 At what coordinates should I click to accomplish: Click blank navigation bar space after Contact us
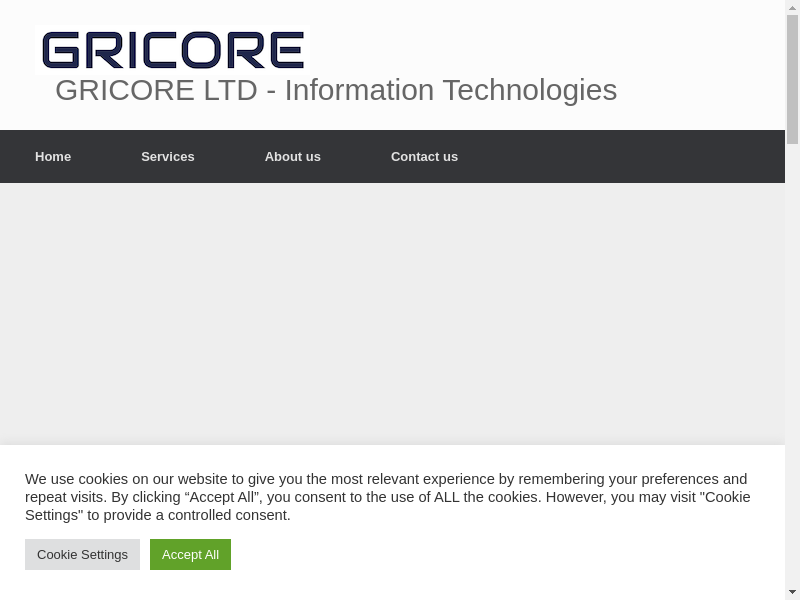click(x=620, y=156)
